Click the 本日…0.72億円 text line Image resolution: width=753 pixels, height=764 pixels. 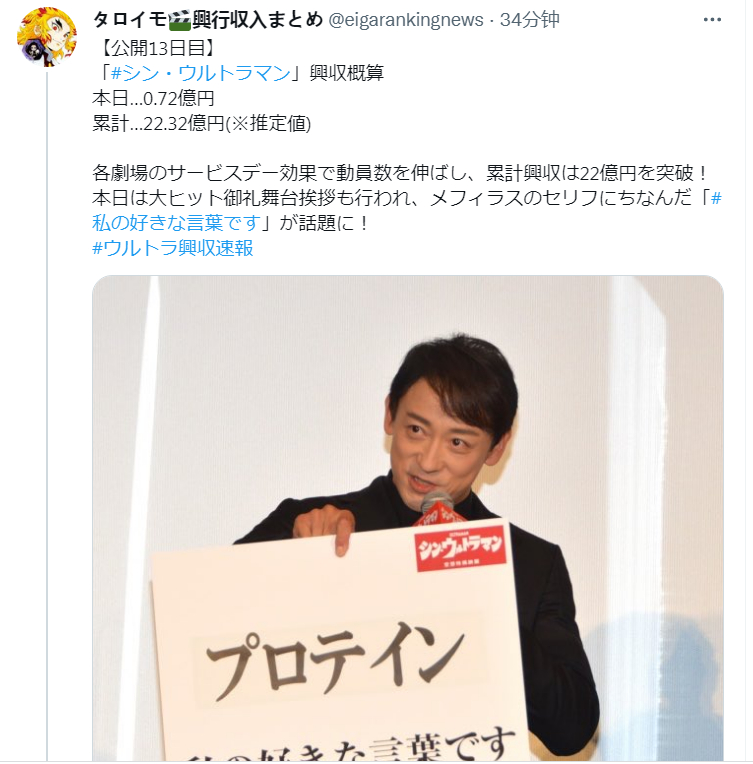tap(153, 98)
